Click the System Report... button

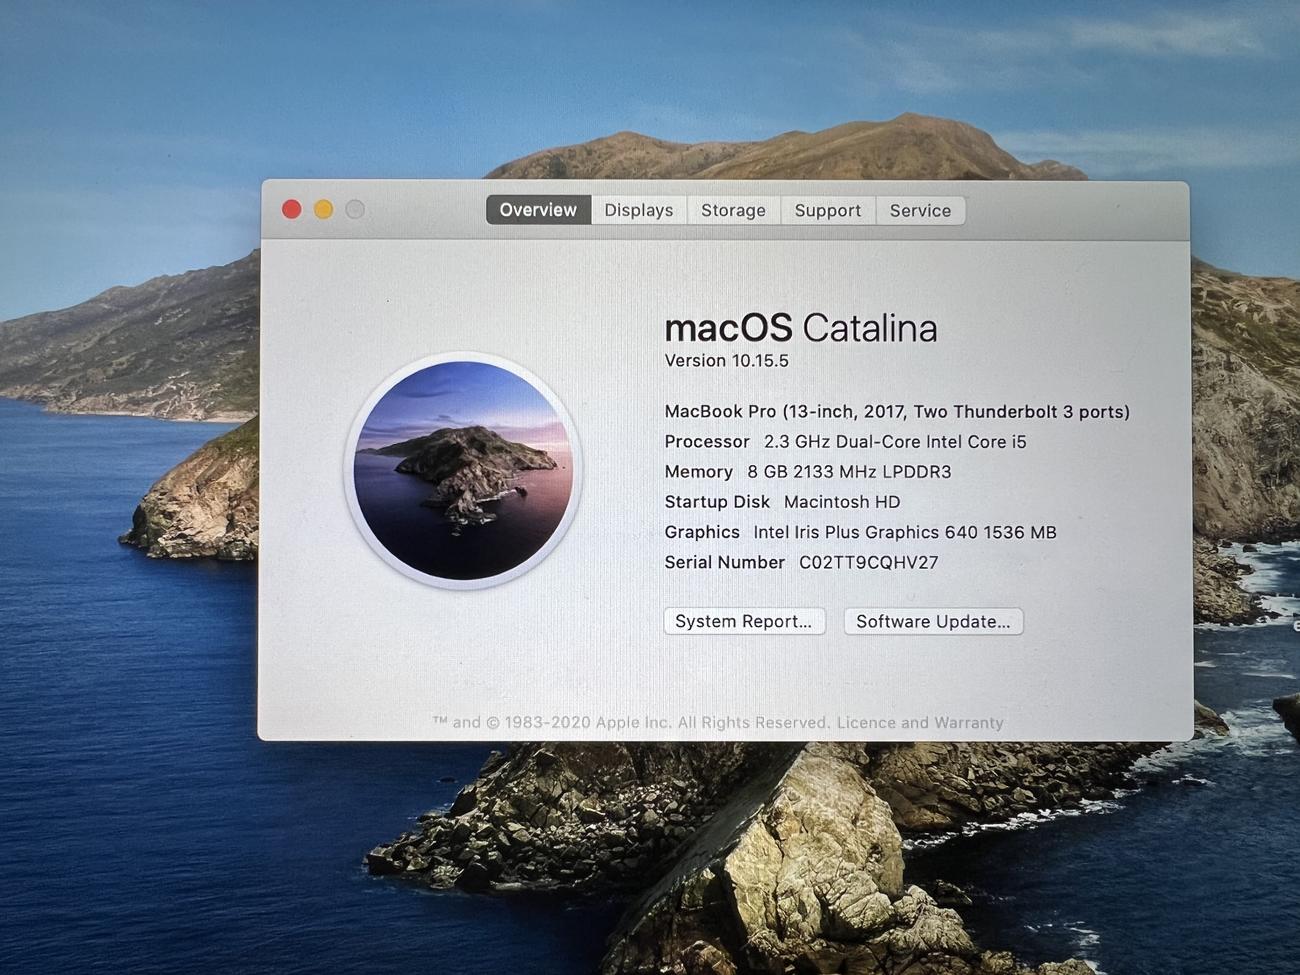click(x=744, y=621)
